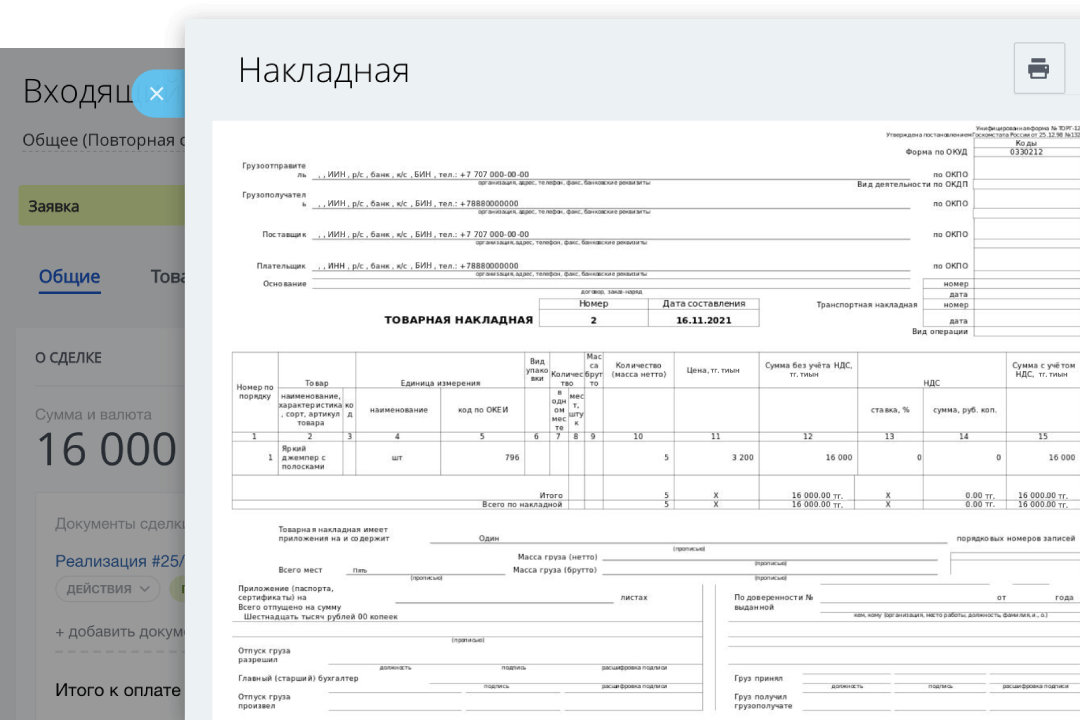
Task: Click the Грузополучатель label
Action: pos(274,199)
